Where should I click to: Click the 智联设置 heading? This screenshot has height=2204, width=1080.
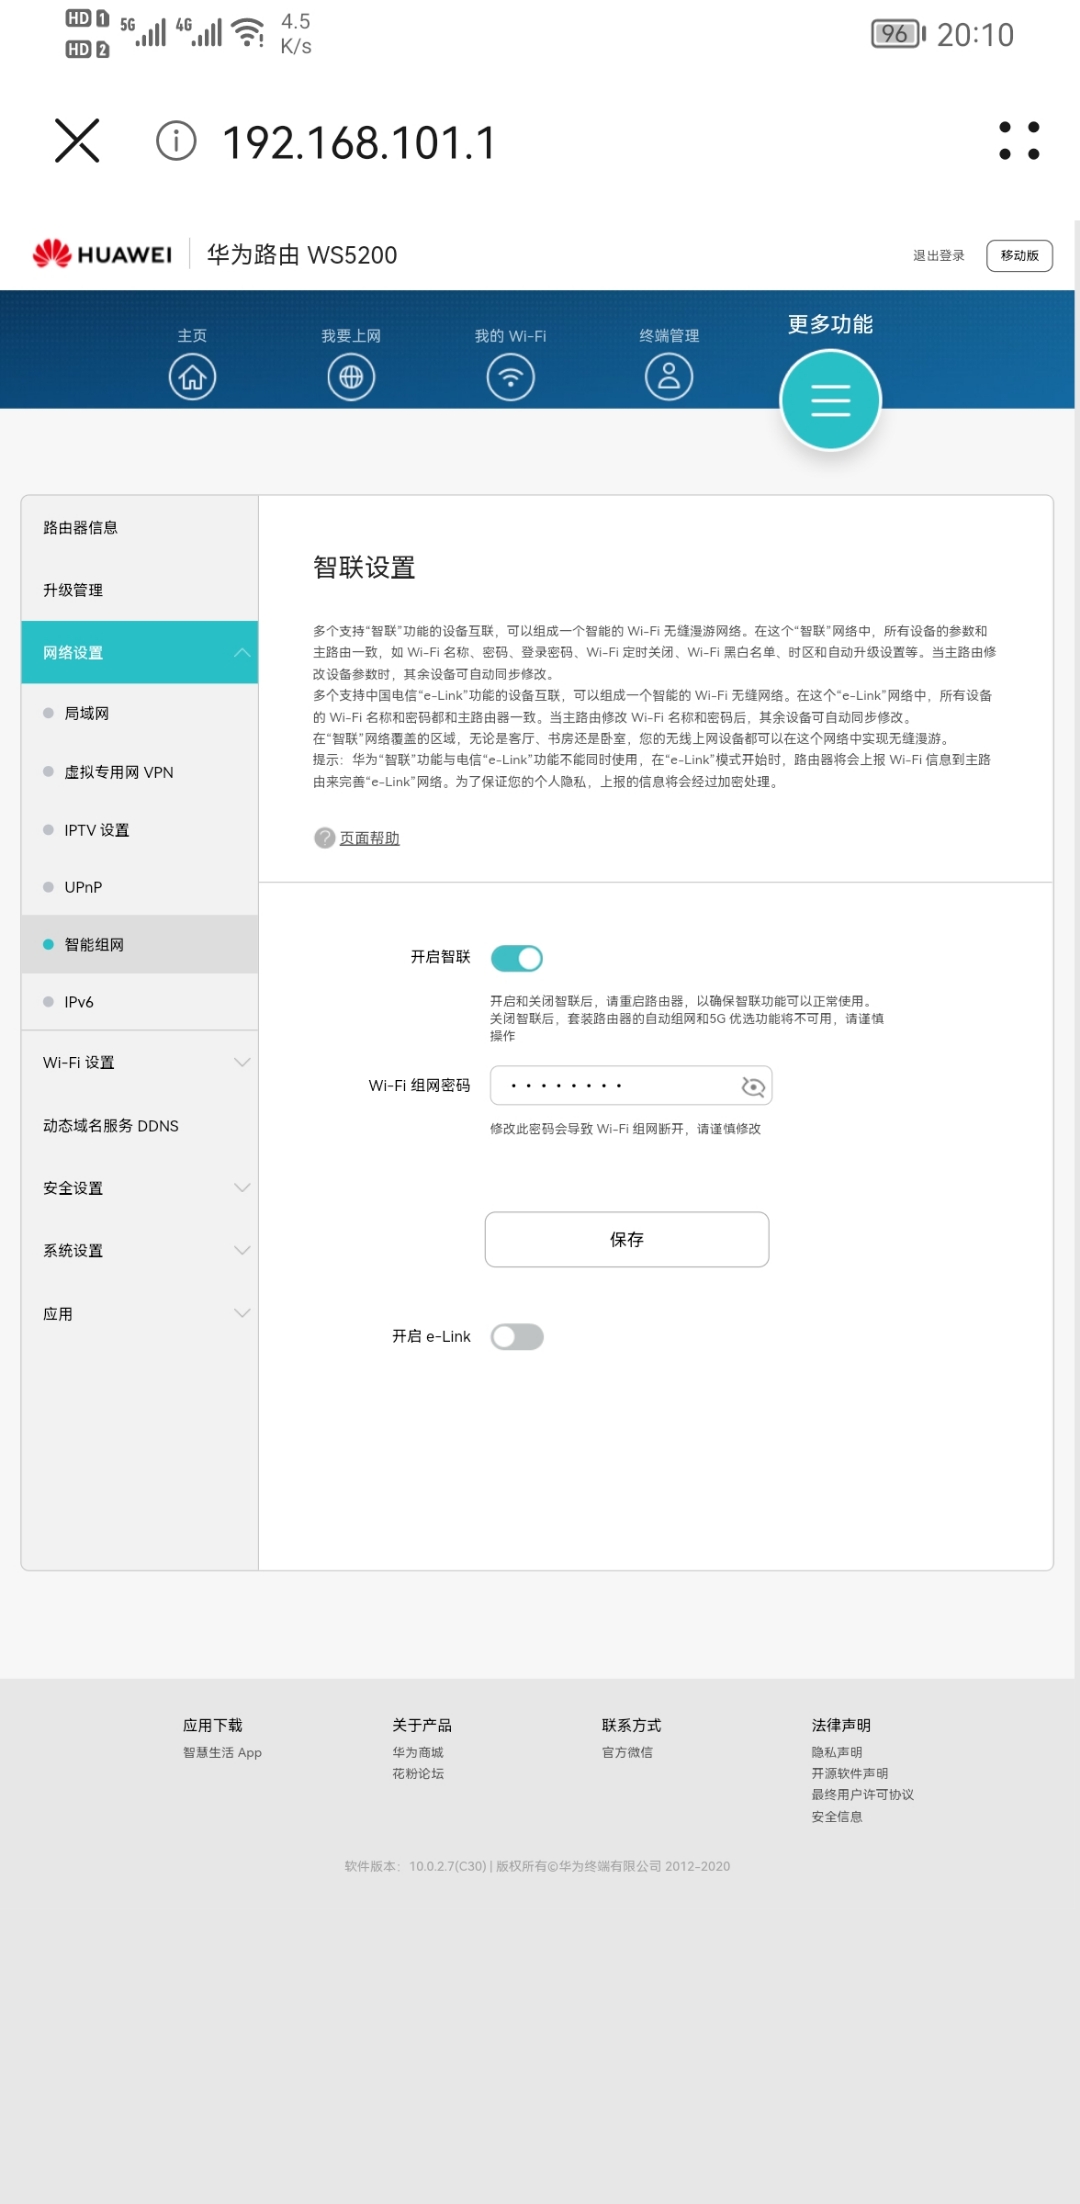[364, 568]
